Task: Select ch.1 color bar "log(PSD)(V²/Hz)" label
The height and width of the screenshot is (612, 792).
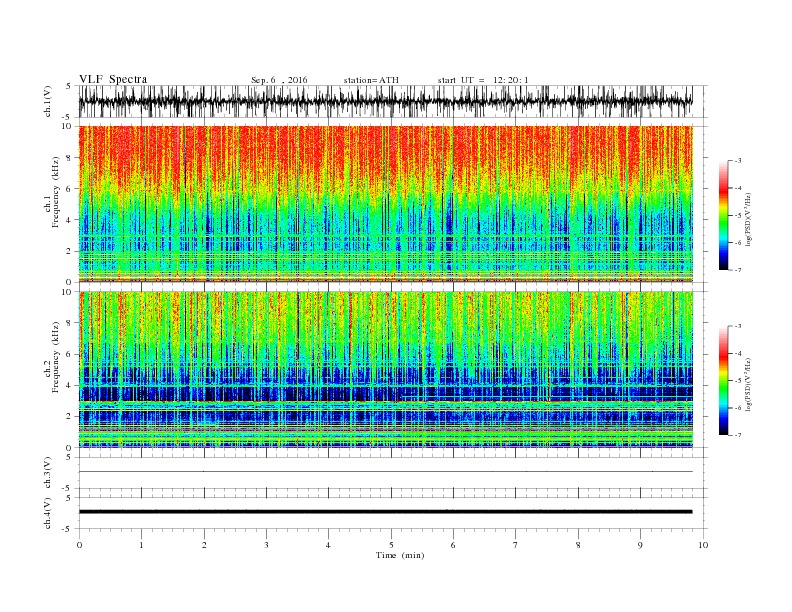Action: [x=749, y=220]
